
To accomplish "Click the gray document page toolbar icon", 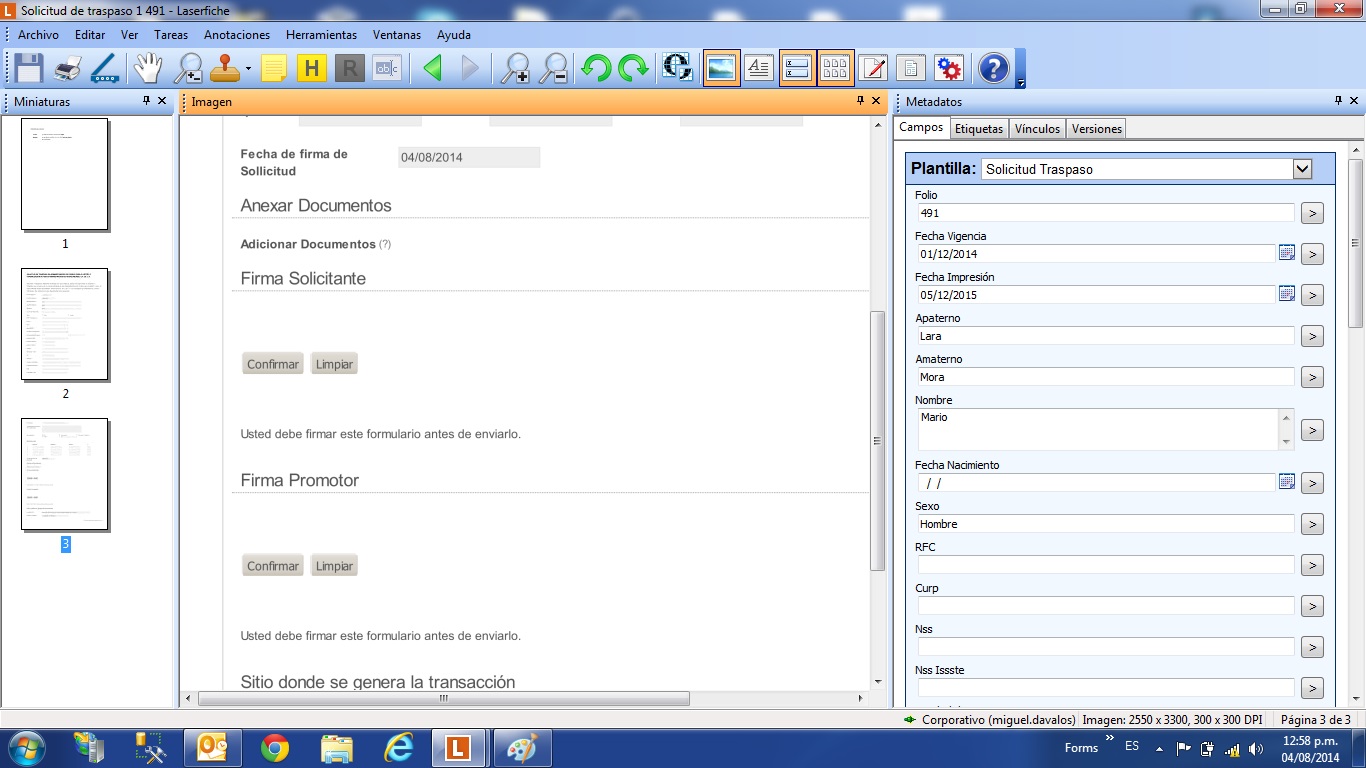I will [x=911, y=68].
